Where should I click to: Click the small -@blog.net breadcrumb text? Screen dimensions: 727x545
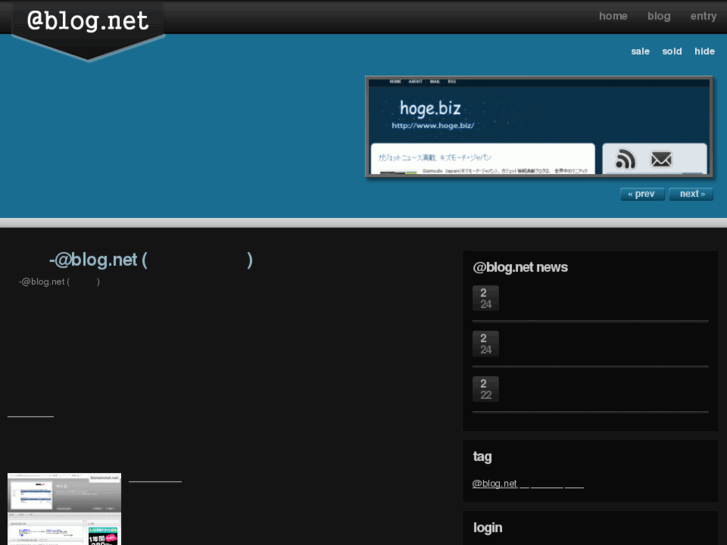[59, 282]
